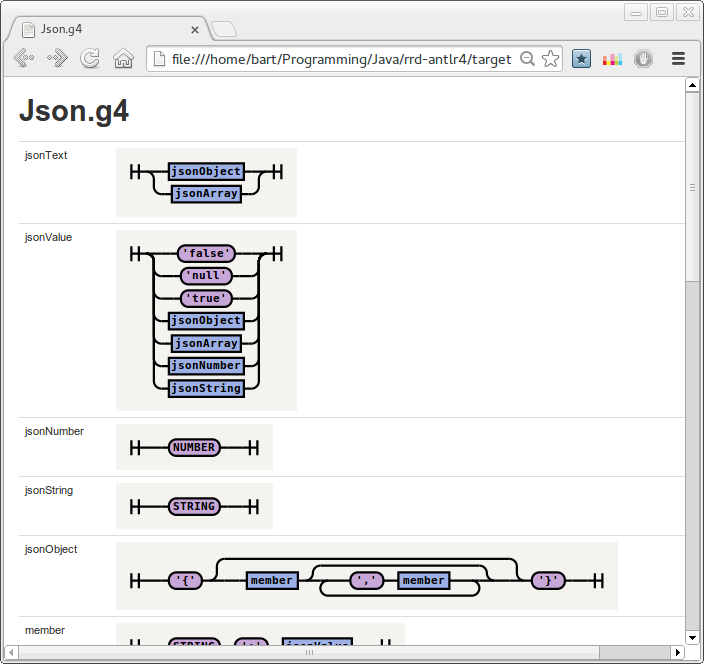Click jsonObject box in jsonText diagram
704x664 pixels.
coord(206,171)
